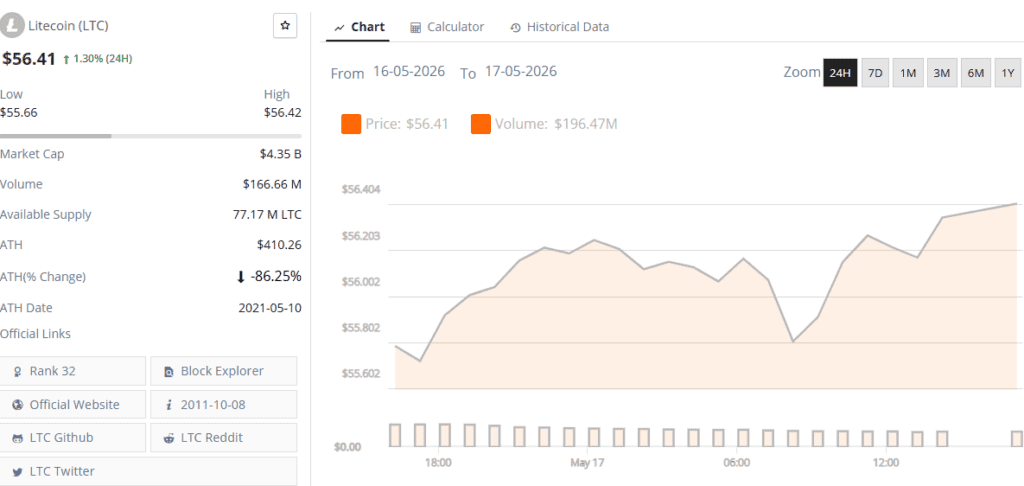Click the 1.30% (24H) change text

click(103, 59)
